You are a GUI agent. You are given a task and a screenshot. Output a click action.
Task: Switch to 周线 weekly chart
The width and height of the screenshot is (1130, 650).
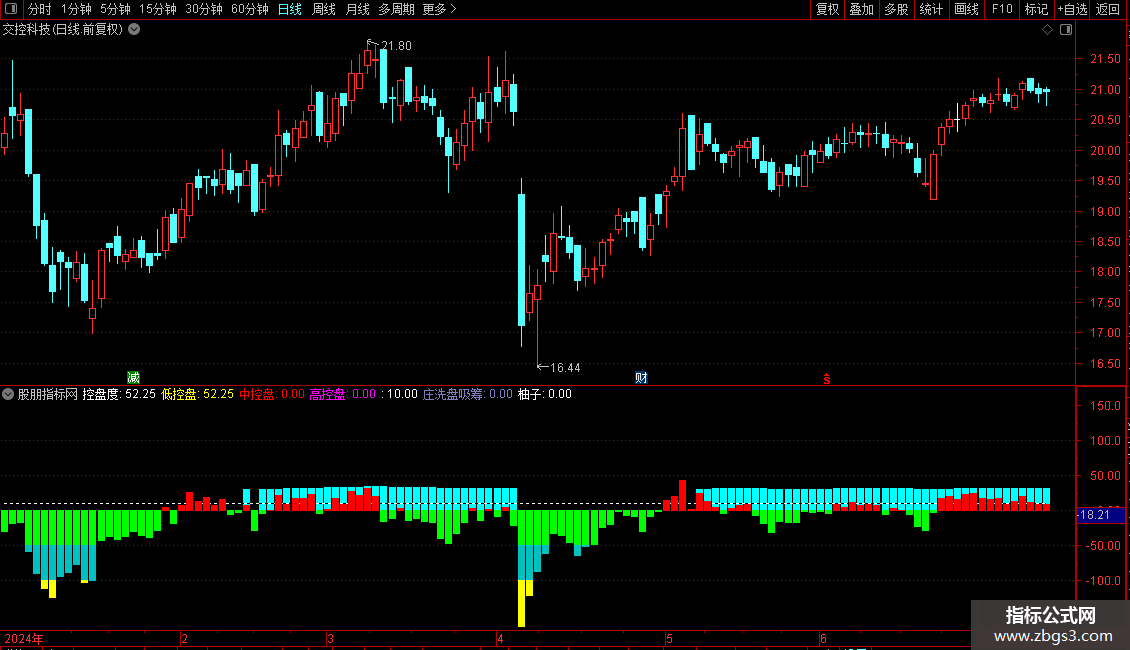pos(324,9)
